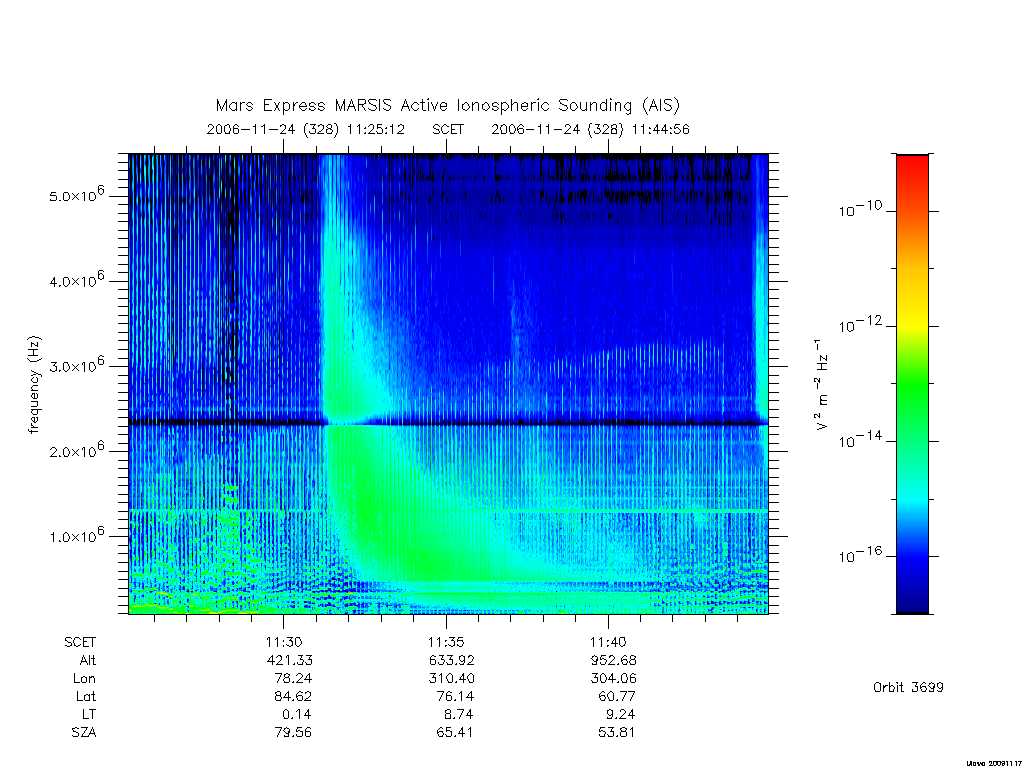This screenshot has width=1024, height=768.
Task: Click the Lat row label below plot
Action: [x=86, y=696]
